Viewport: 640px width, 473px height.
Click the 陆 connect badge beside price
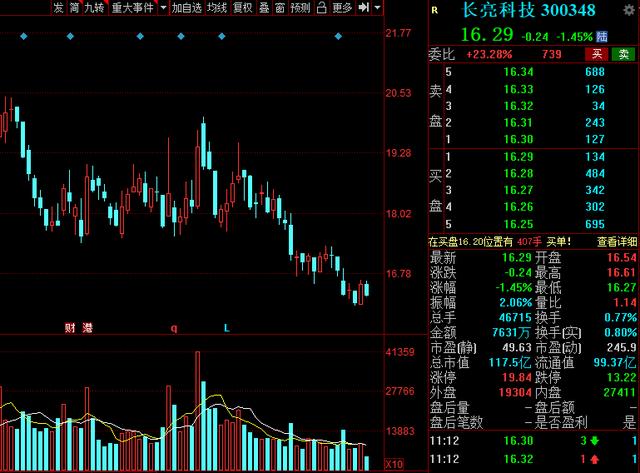[x=602, y=34]
